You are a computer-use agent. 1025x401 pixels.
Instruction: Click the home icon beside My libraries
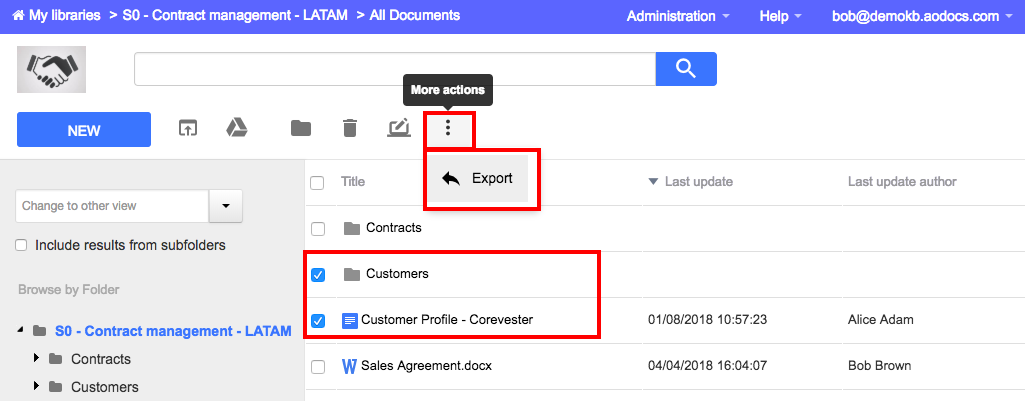pos(18,15)
